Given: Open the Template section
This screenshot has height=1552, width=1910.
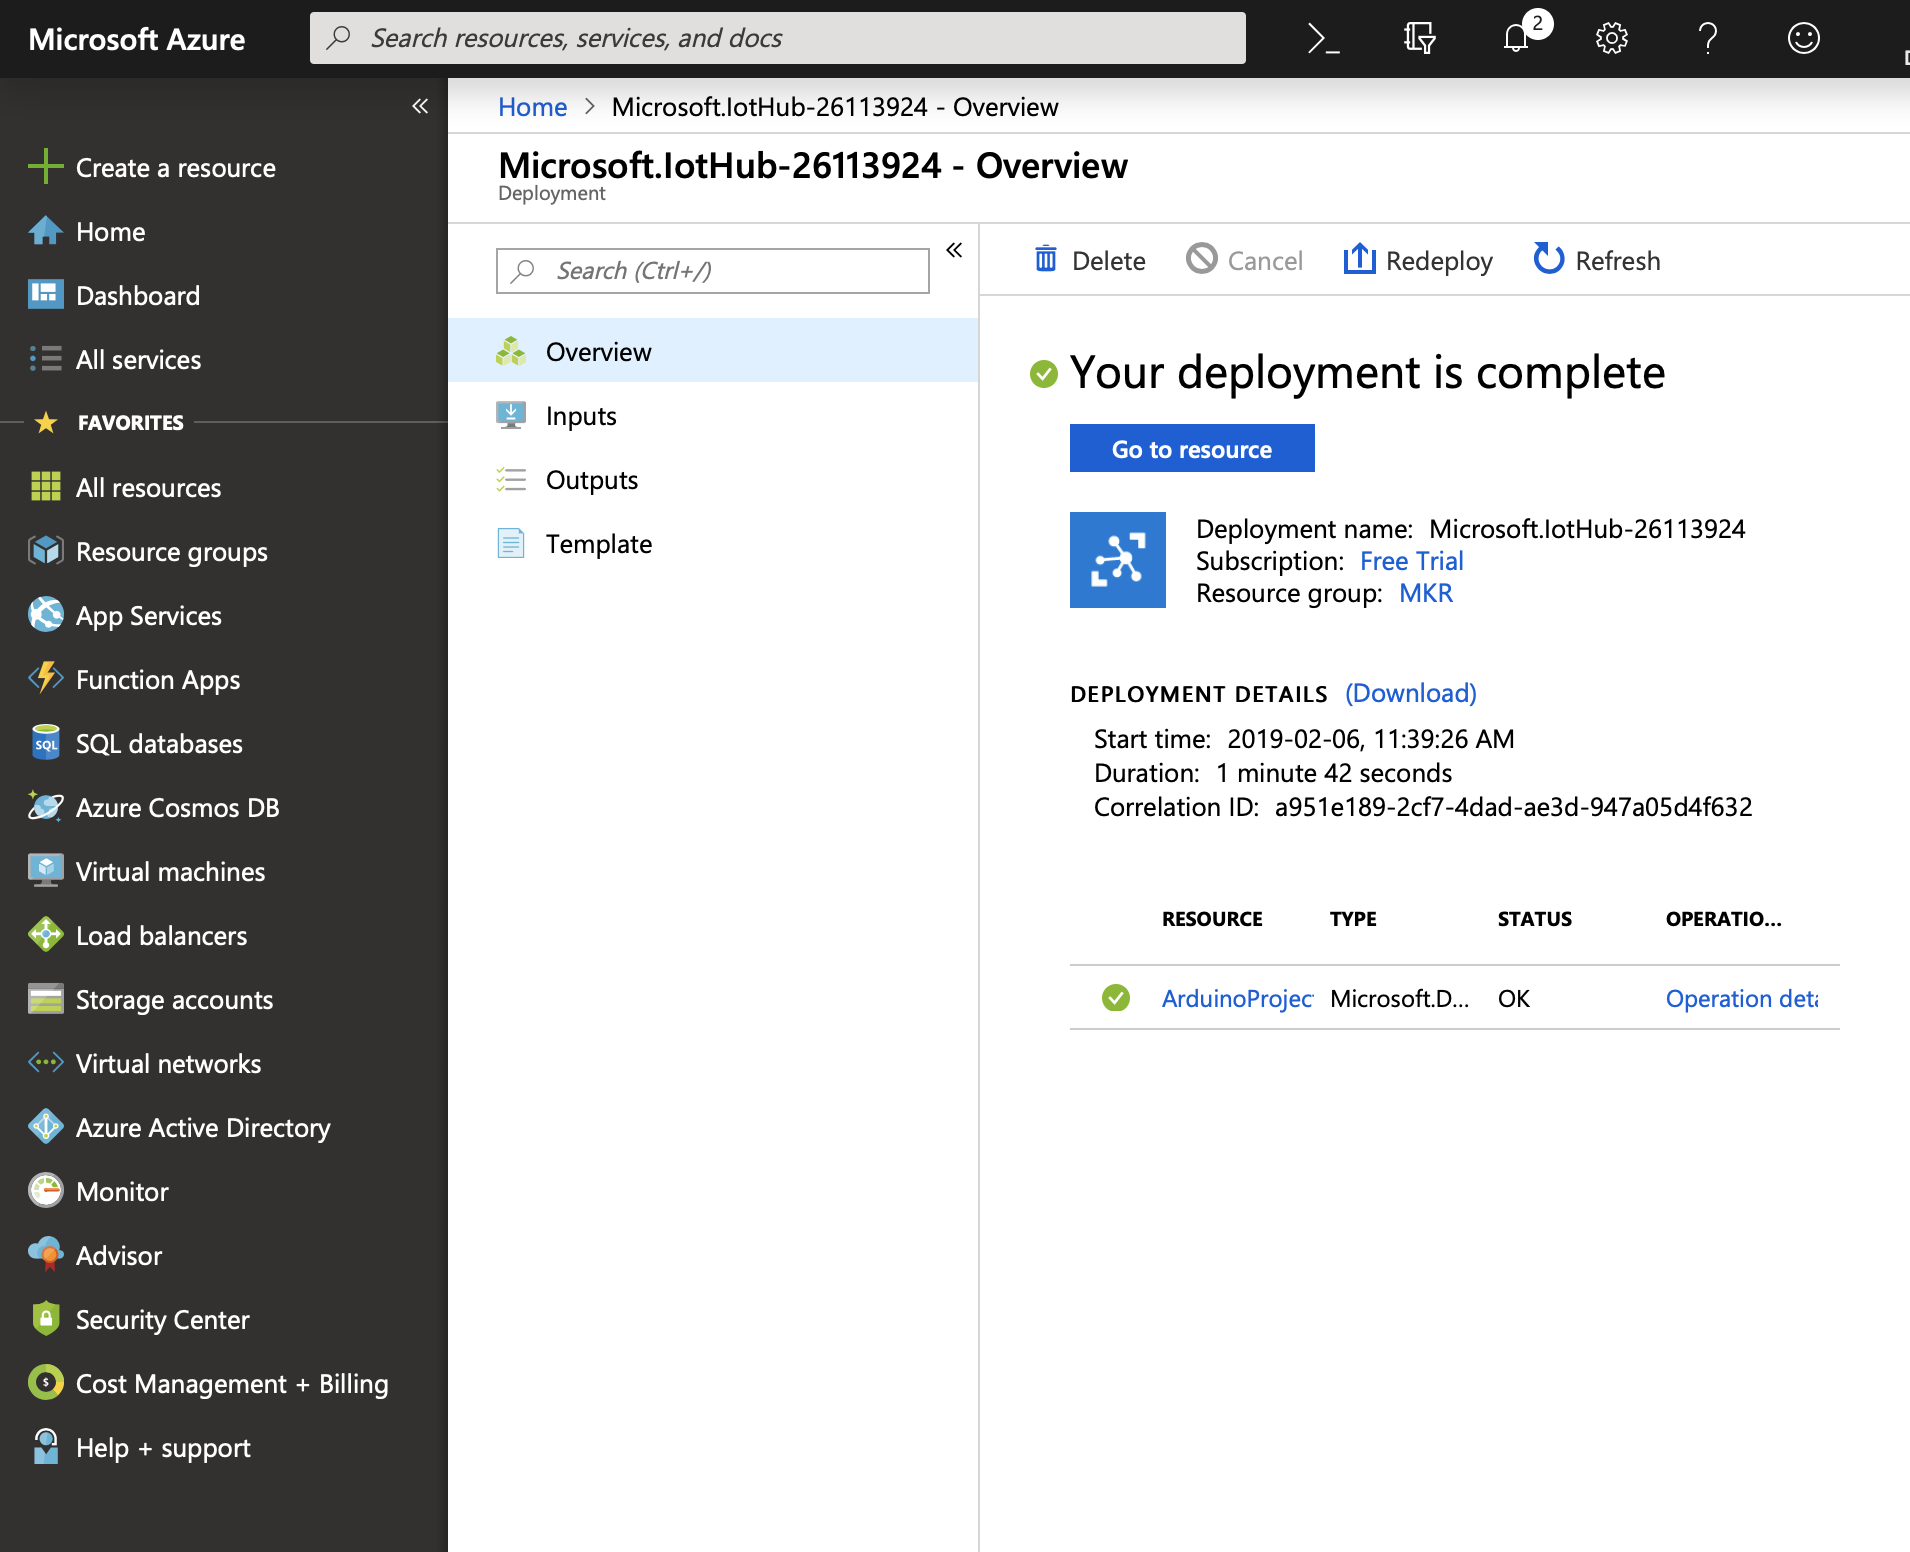Looking at the screenshot, I should [598, 543].
